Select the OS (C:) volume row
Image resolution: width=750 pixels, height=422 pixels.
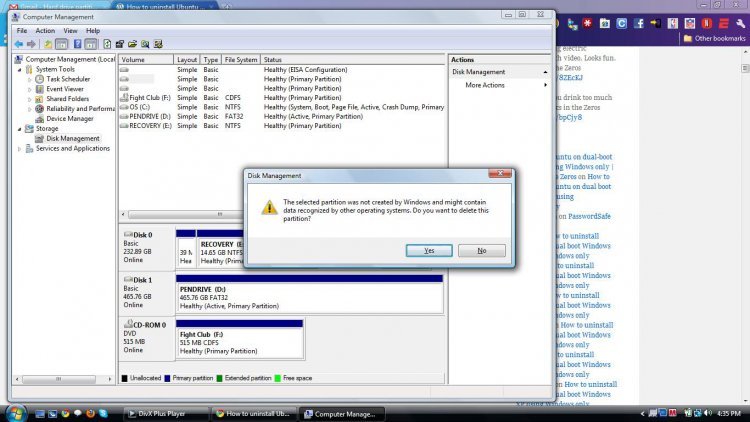click(x=282, y=107)
